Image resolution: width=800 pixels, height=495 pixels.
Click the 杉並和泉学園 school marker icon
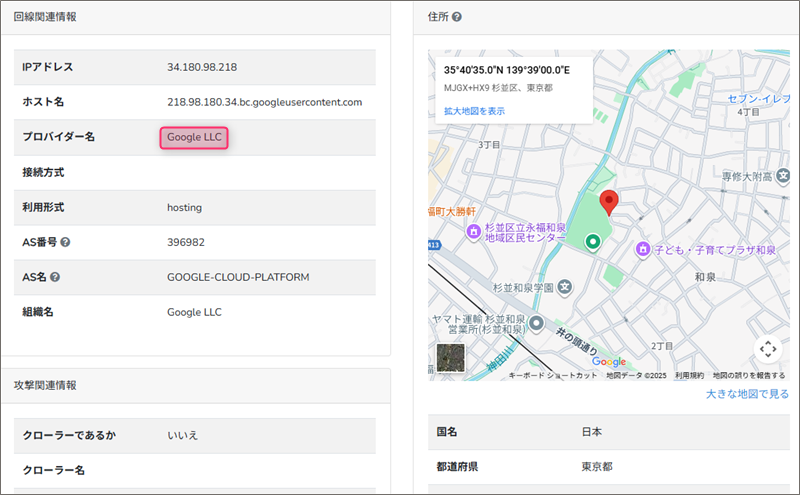coord(564,287)
